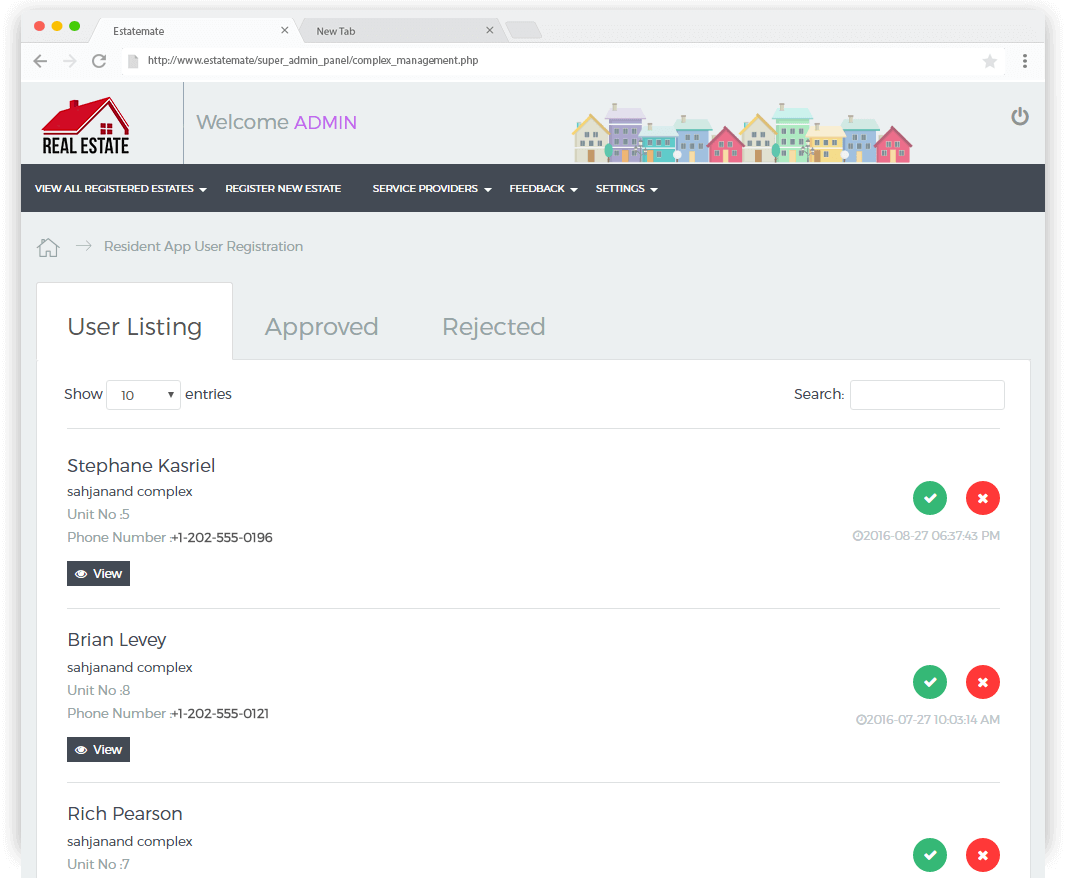Open View details for Brian Levey
Screen dimensions: 1080x896
tap(98, 749)
